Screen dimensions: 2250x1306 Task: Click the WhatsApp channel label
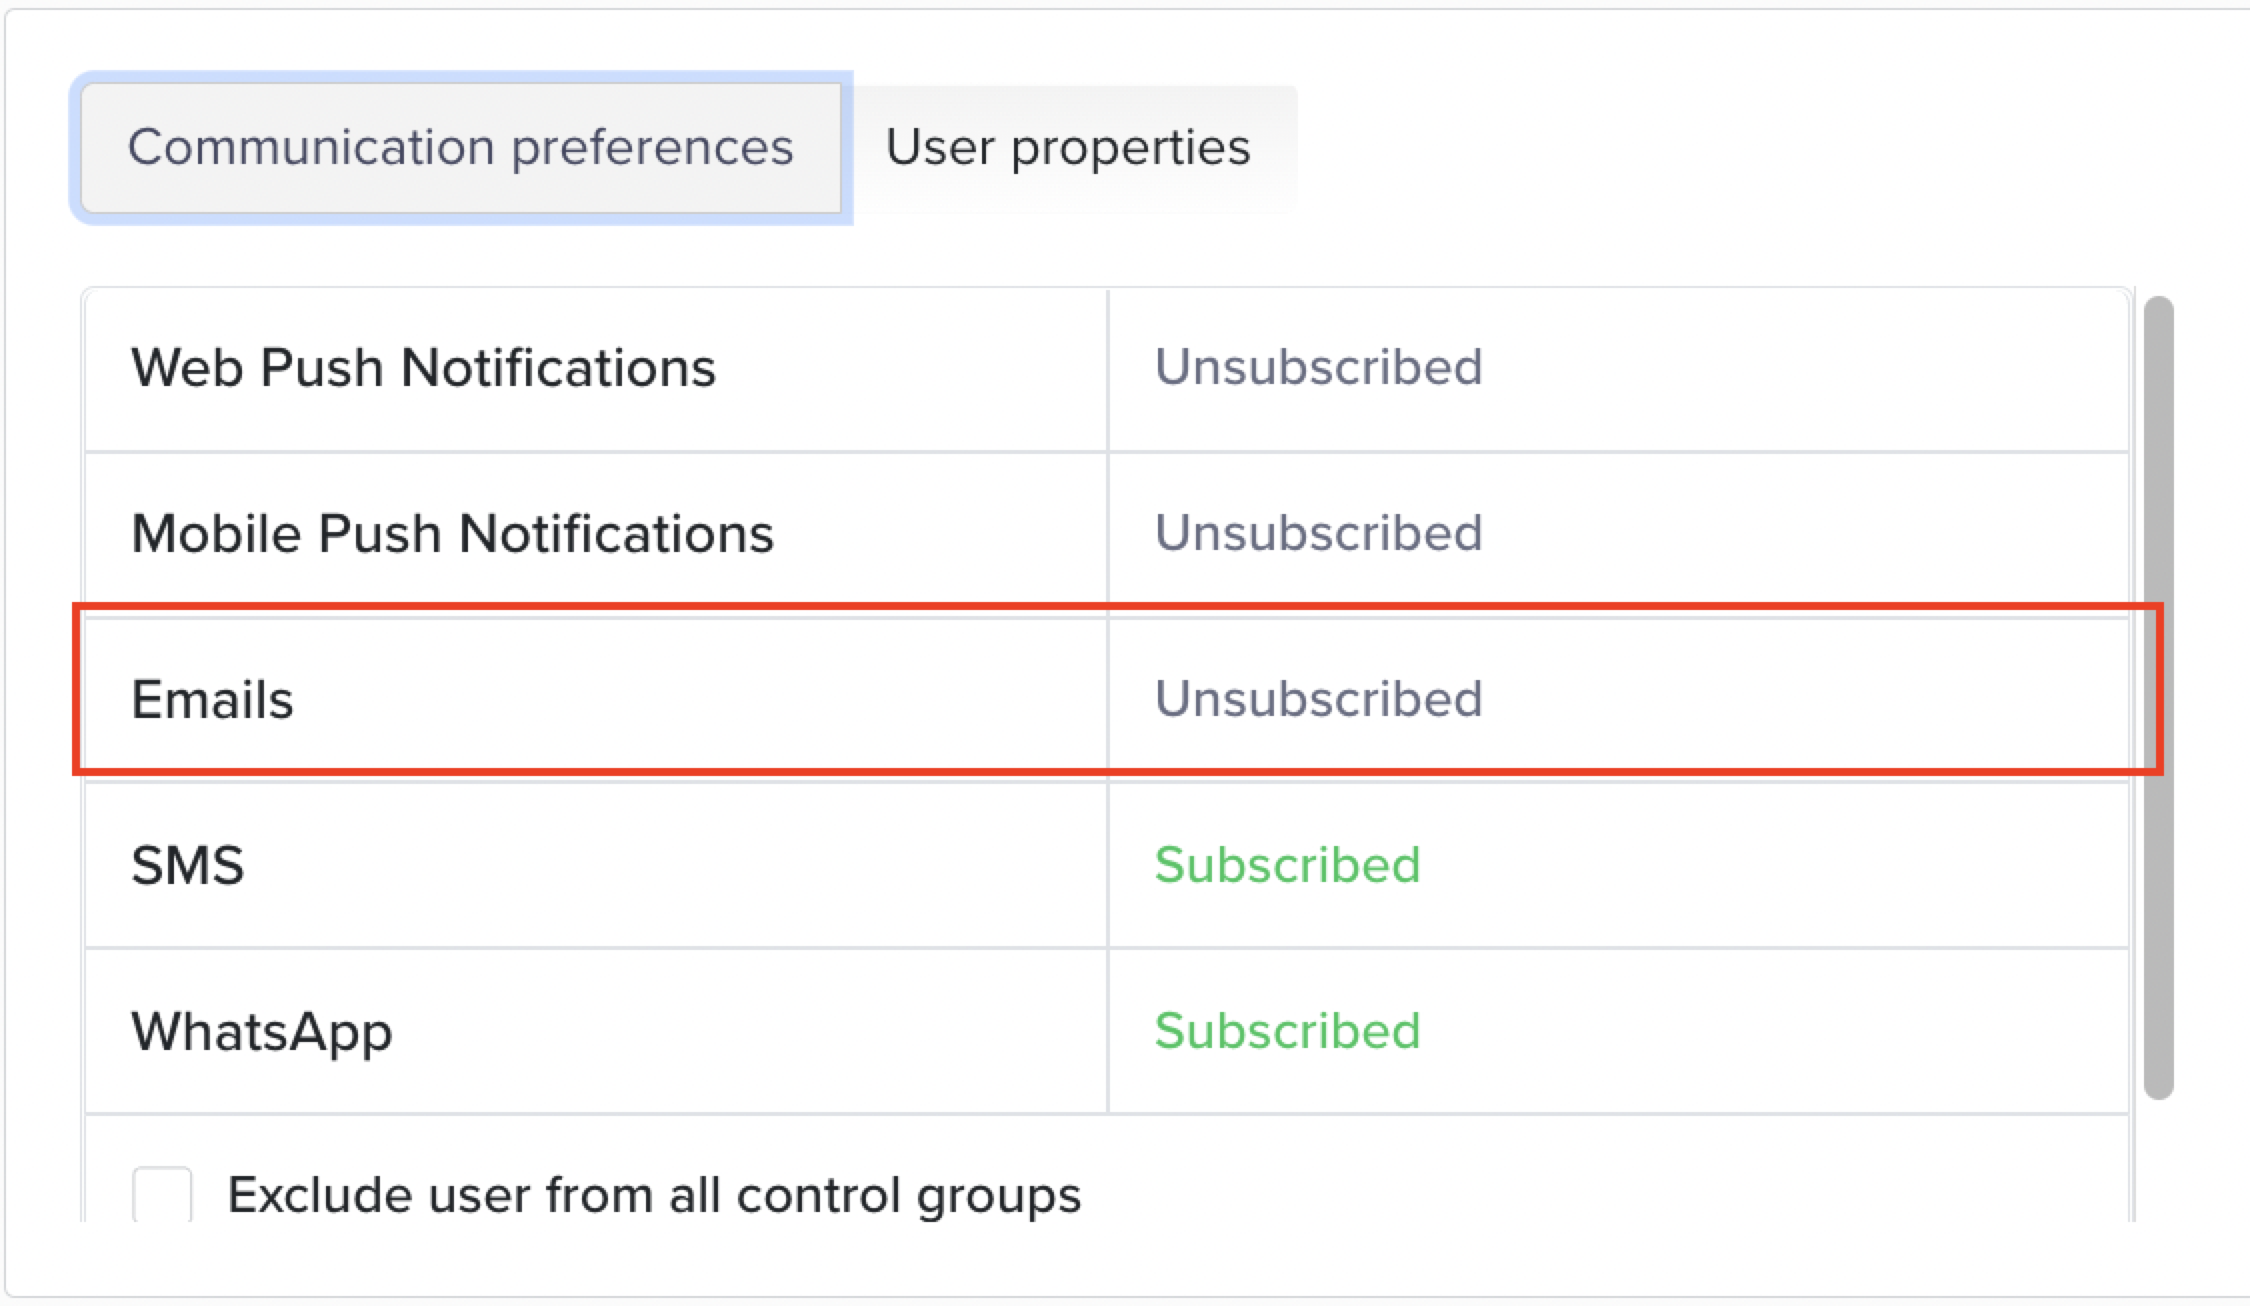pyautogui.click(x=262, y=1031)
